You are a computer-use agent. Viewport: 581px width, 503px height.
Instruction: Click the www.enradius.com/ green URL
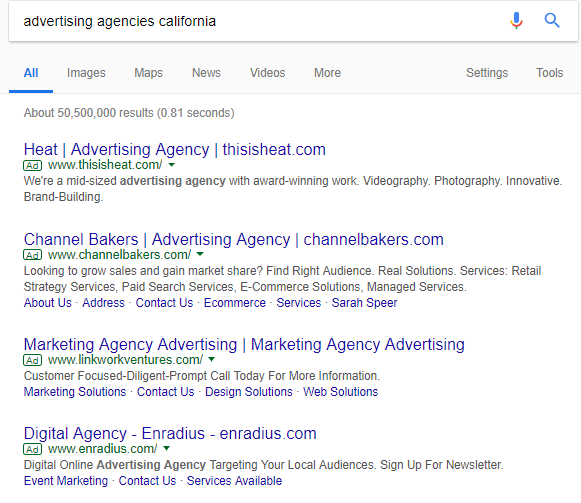click(x=103, y=449)
